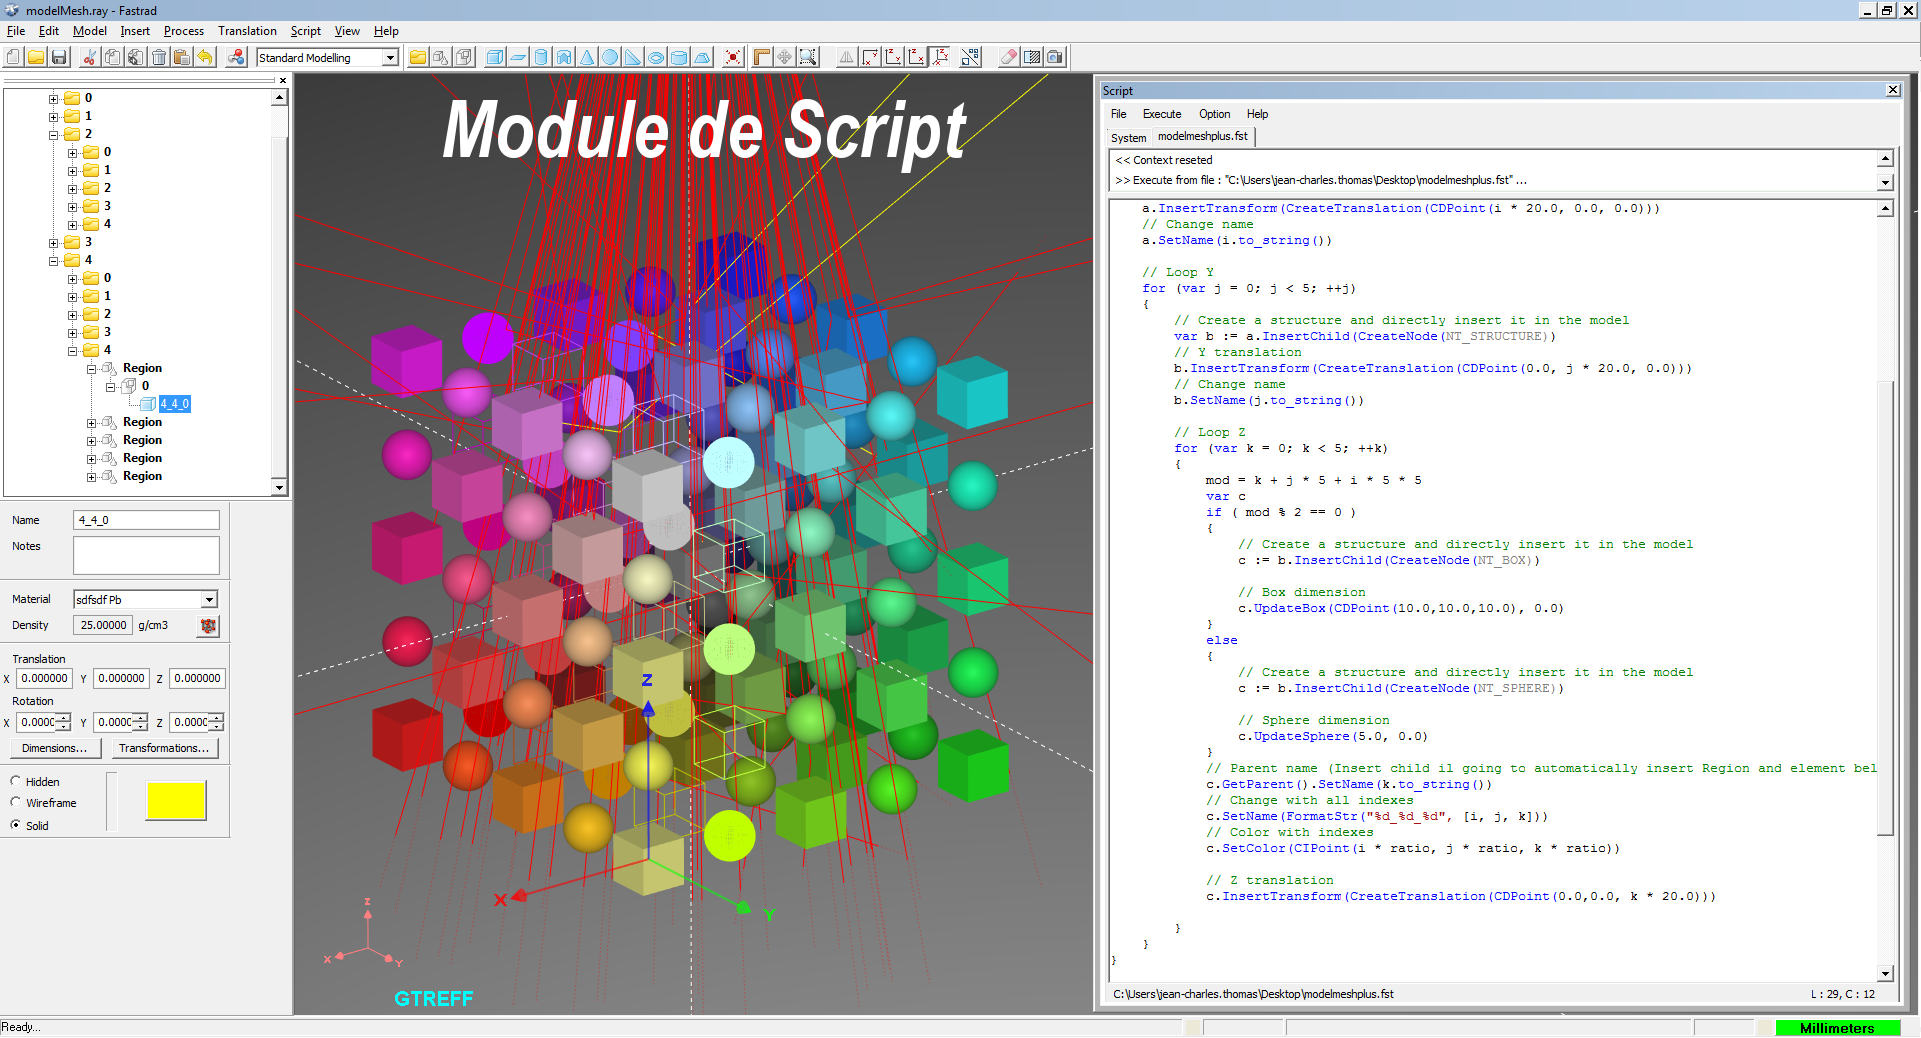The image size is (1921, 1038).
Task: Select the 4_4_0 tree item
Action: 174,404
